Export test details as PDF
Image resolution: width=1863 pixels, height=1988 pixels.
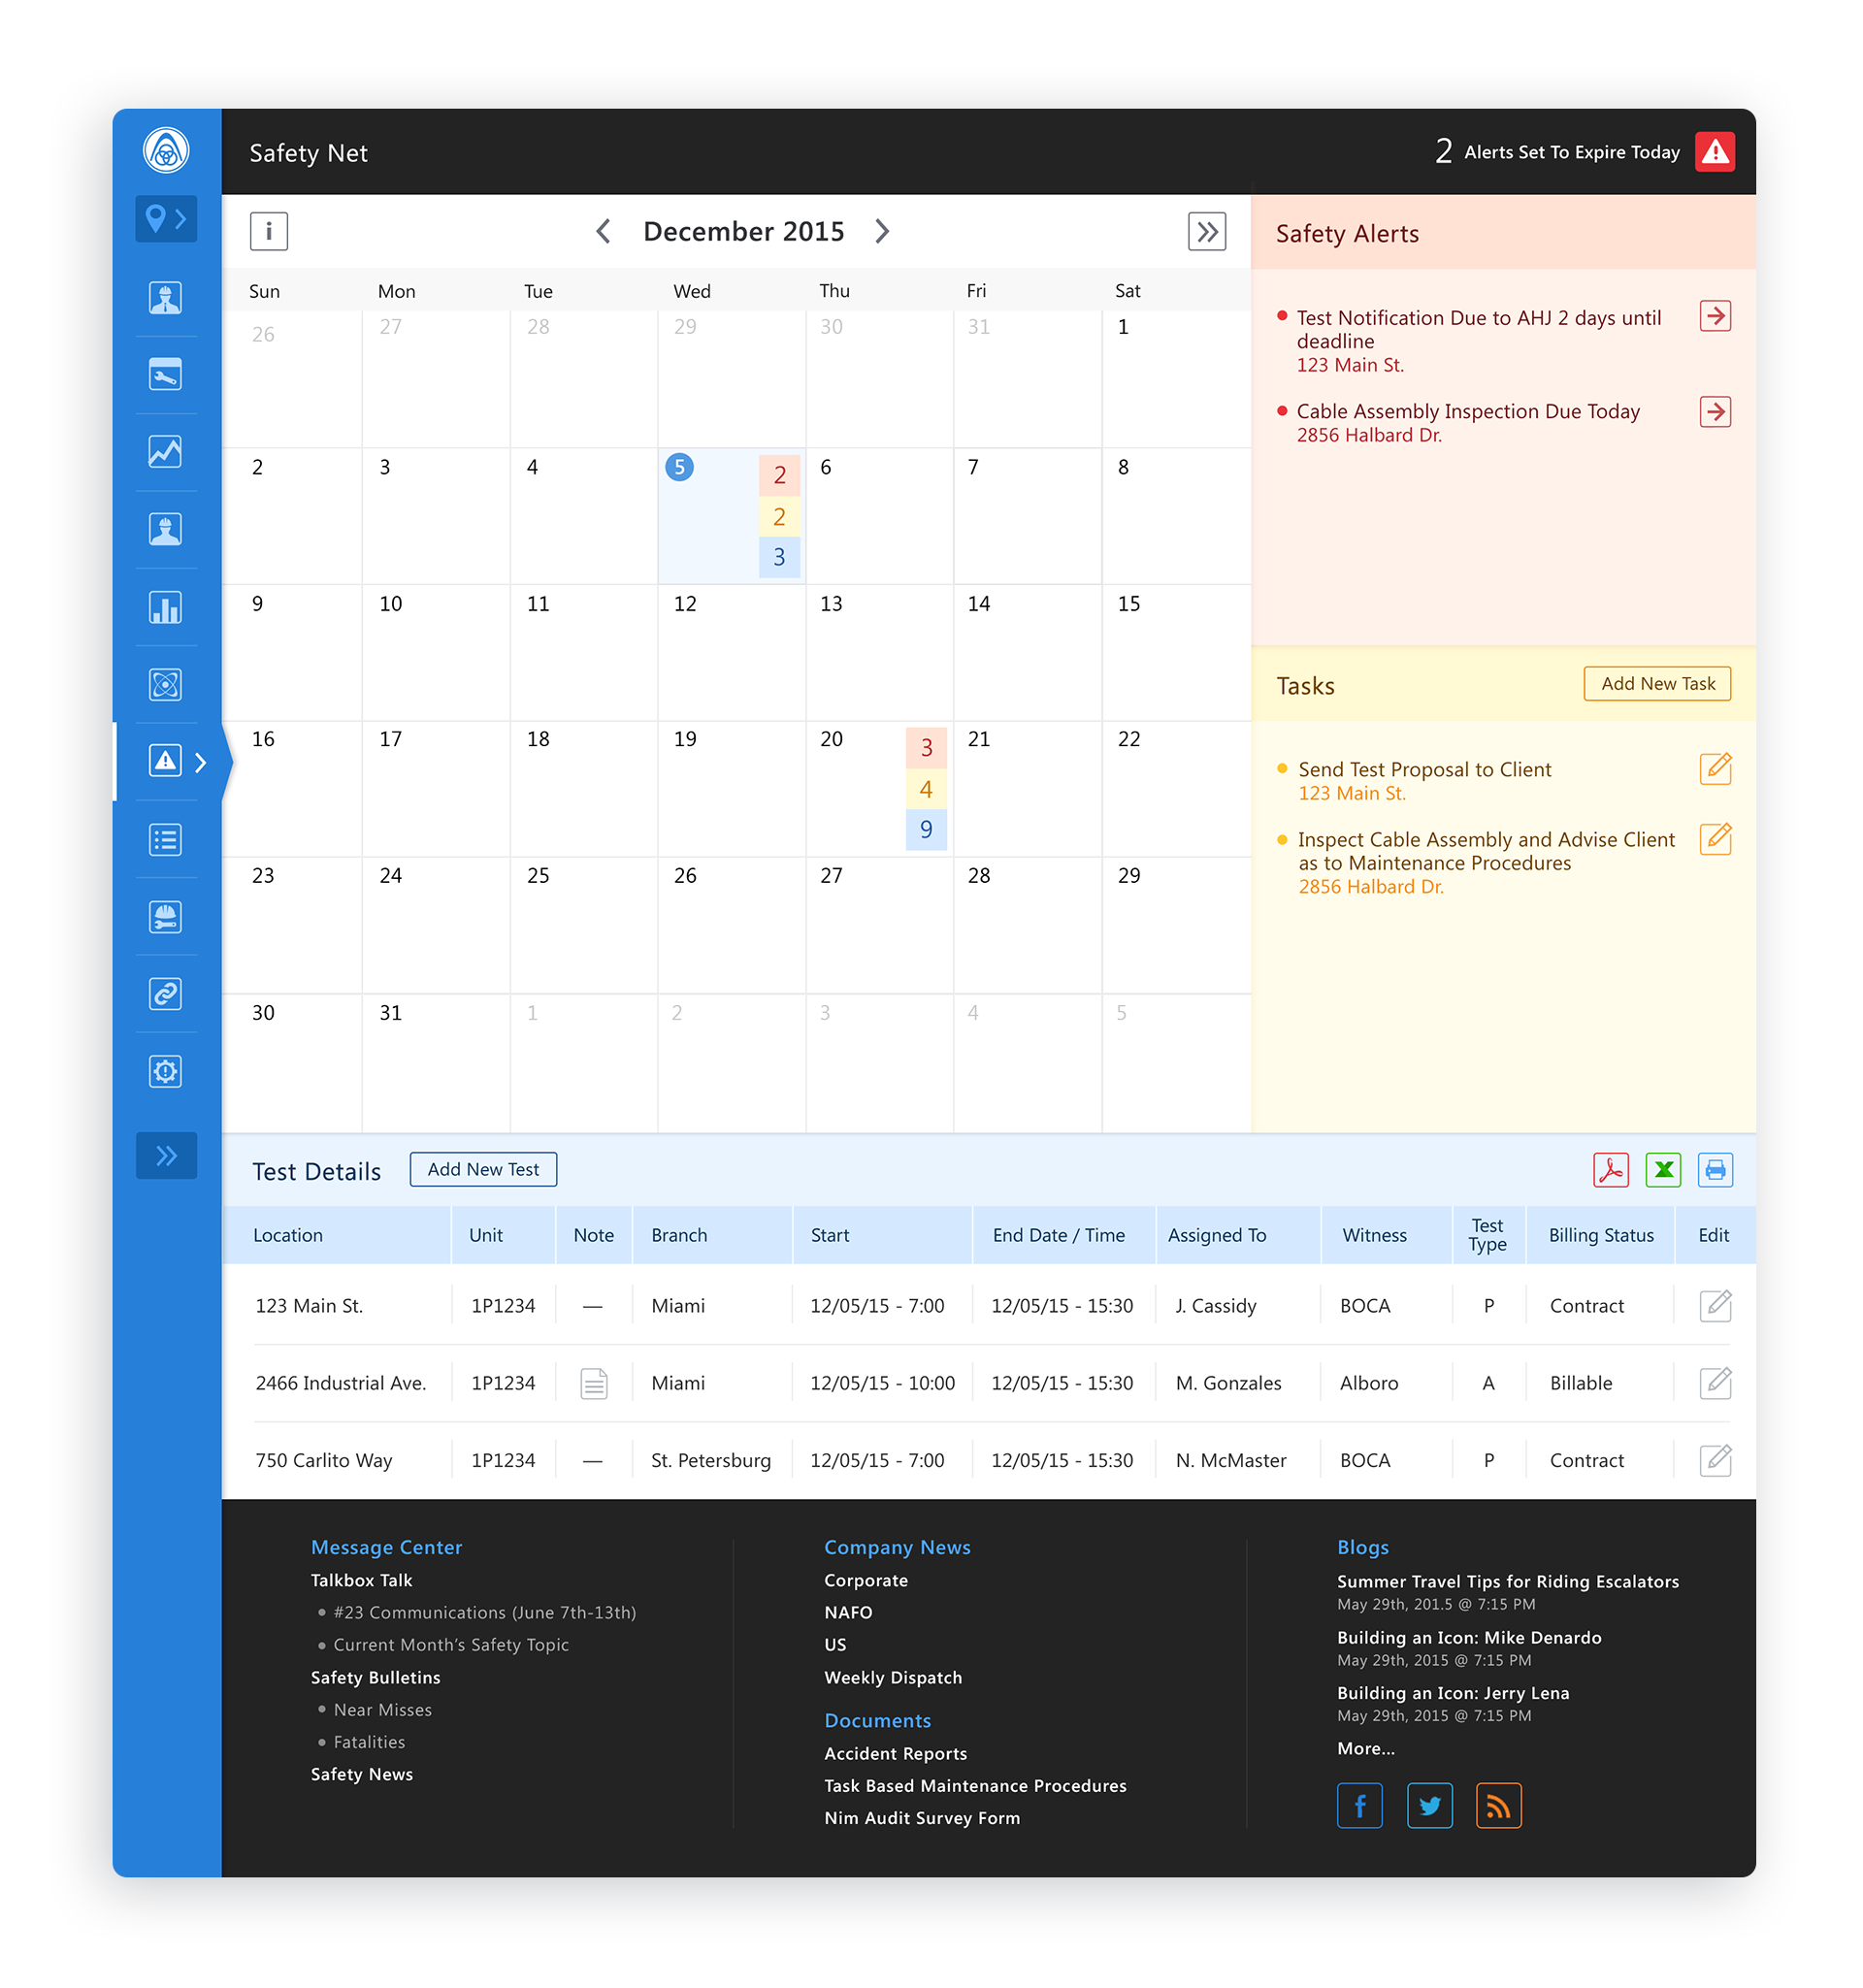point(1611,1170)
